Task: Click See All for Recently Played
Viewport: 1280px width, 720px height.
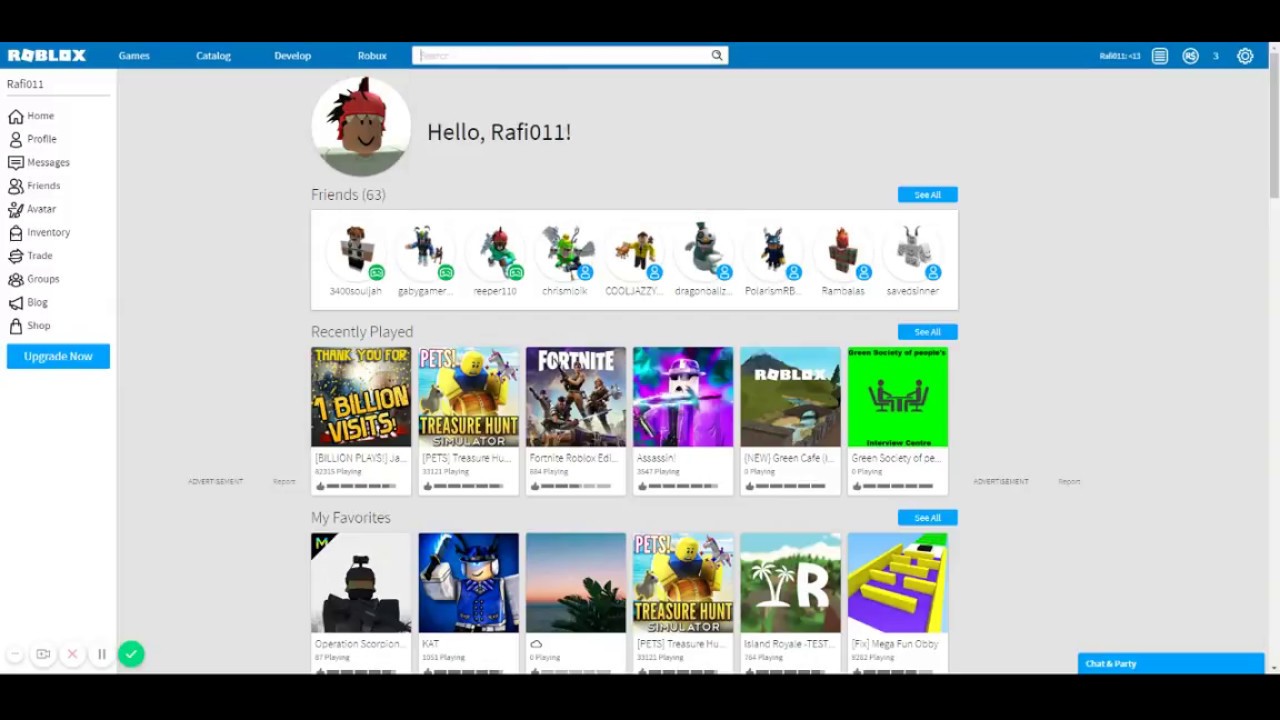Action: tap(927, 332)
